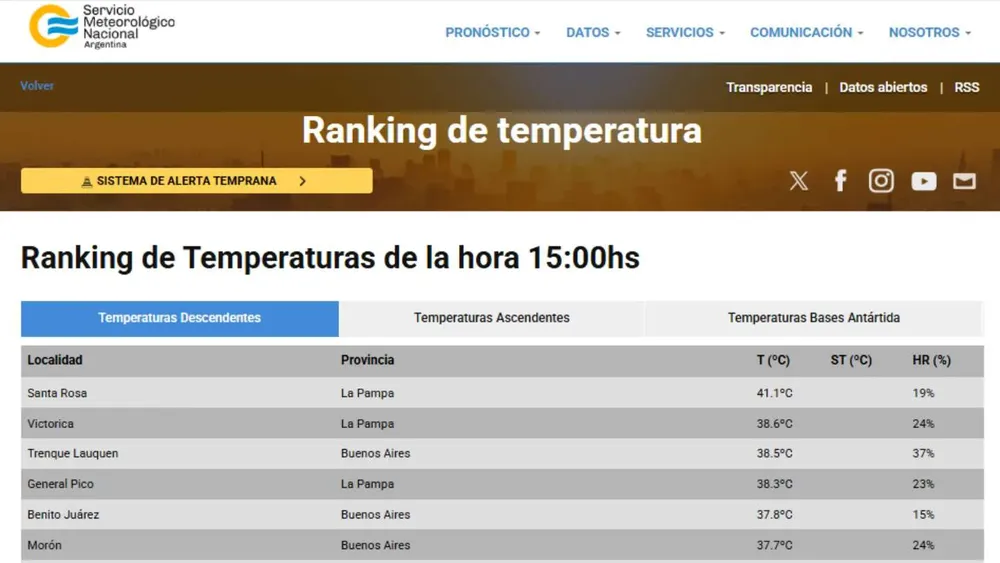Image resolution: width=1000 pixels, height=563 pixels.
Task: Expand the NOSOTROS dropdown menu
Action: tap(930, 33)
